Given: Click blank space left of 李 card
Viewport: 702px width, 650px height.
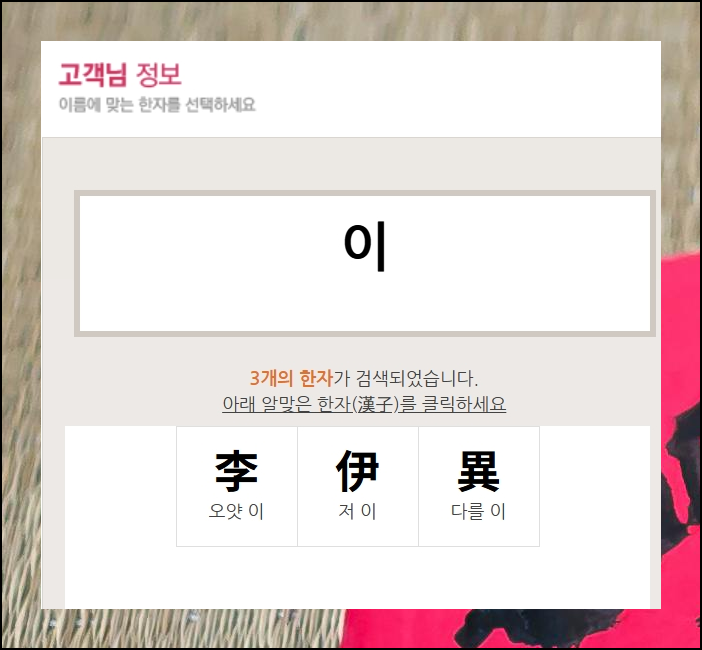Looking at the screenshot, I should click(121, 486).
